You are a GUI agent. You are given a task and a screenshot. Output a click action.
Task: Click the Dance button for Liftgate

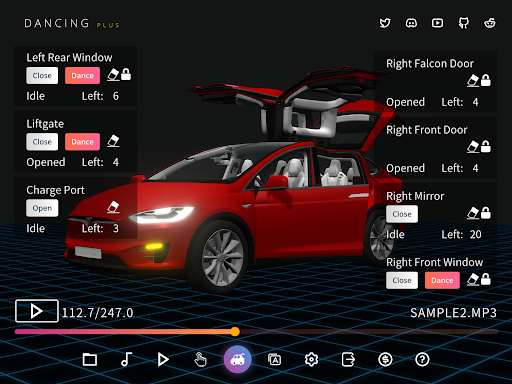click(82, 142)
